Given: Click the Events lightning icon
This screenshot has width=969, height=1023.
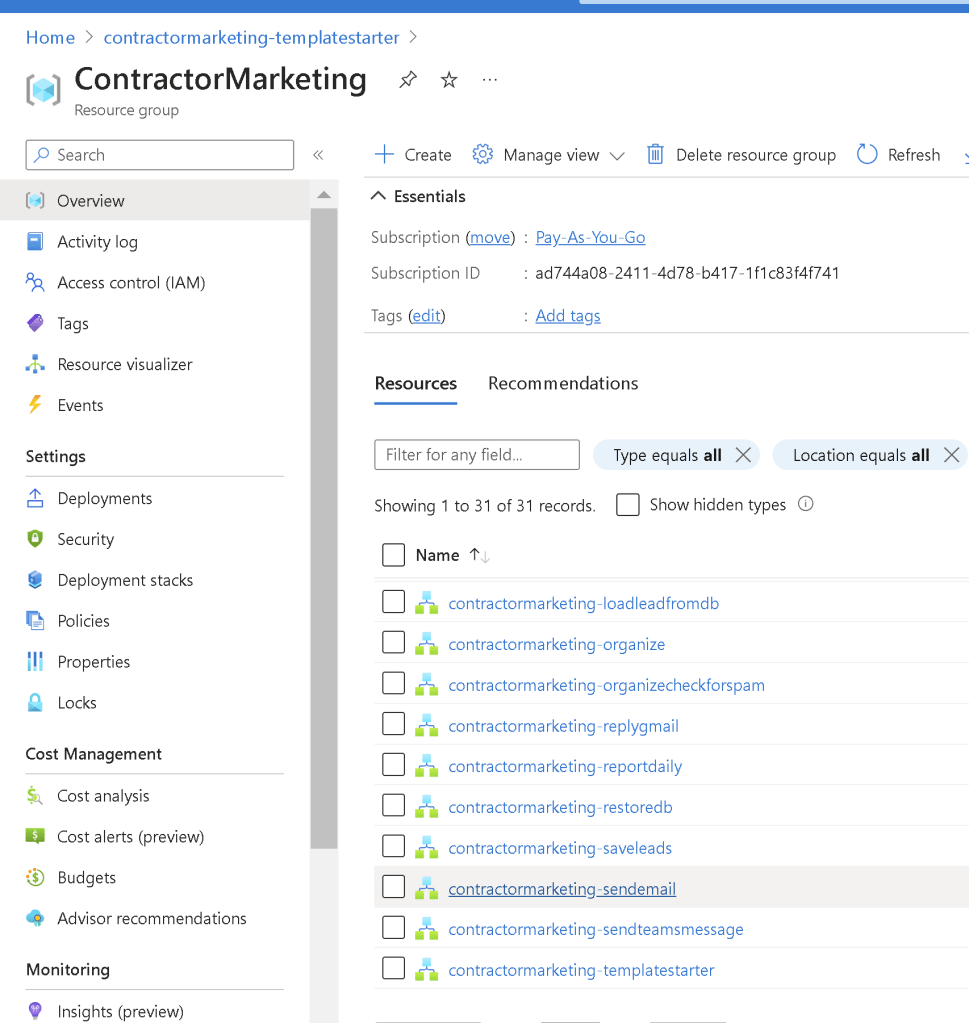Looking at the screenshot, I should [35, 405].
